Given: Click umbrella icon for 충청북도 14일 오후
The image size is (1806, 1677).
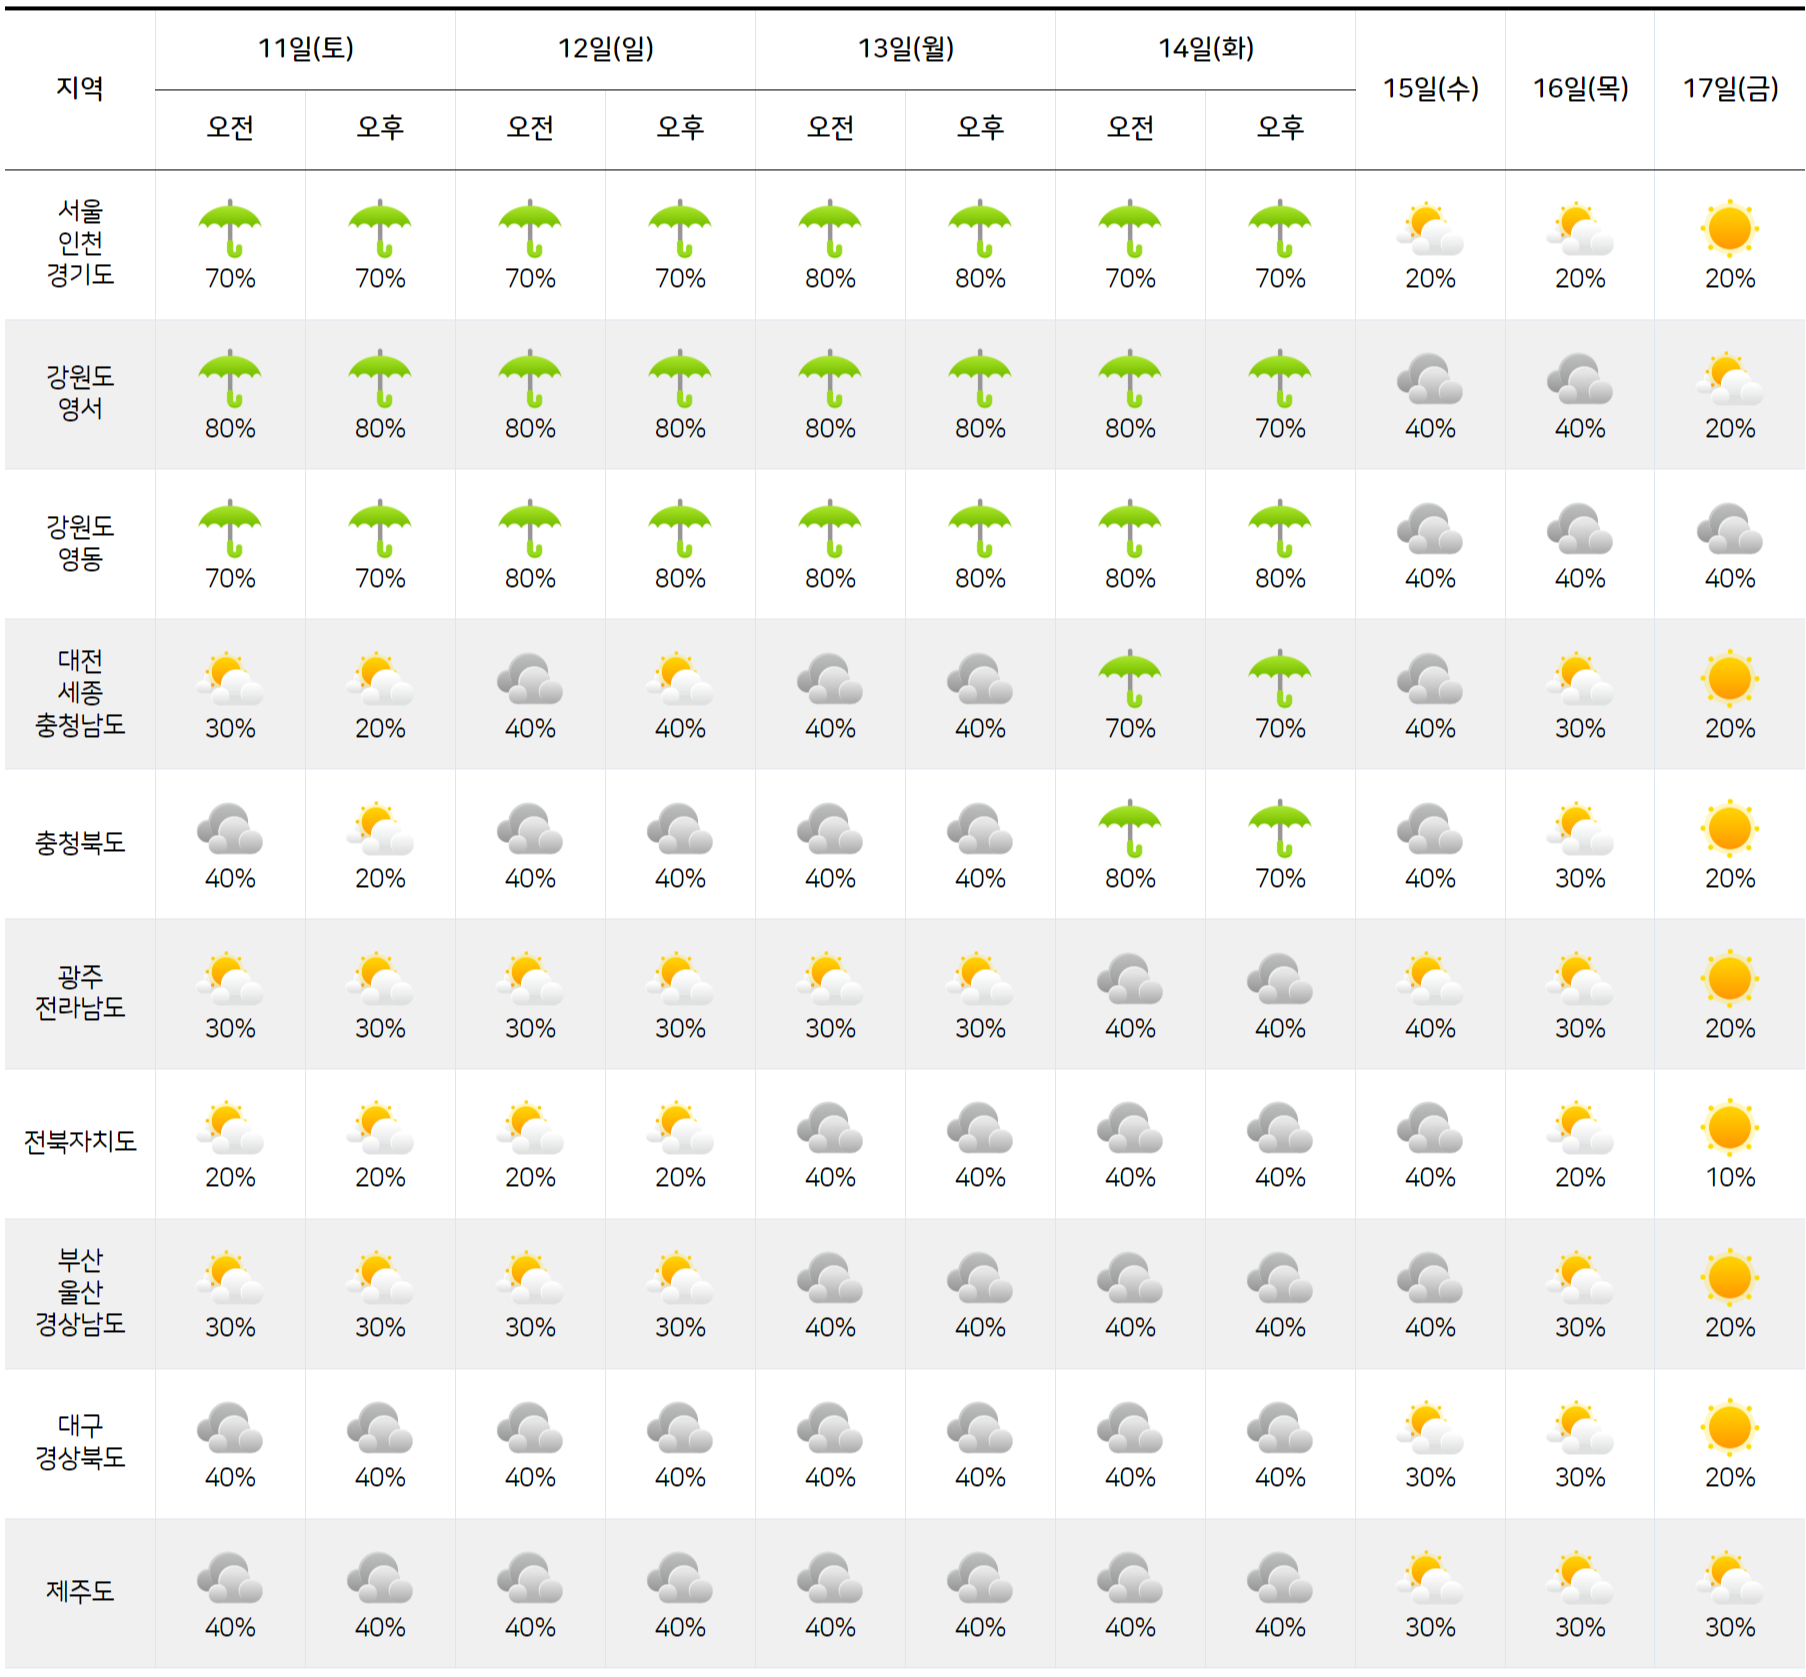Looking at the screenshot, I should click(x=1280, y=829).
